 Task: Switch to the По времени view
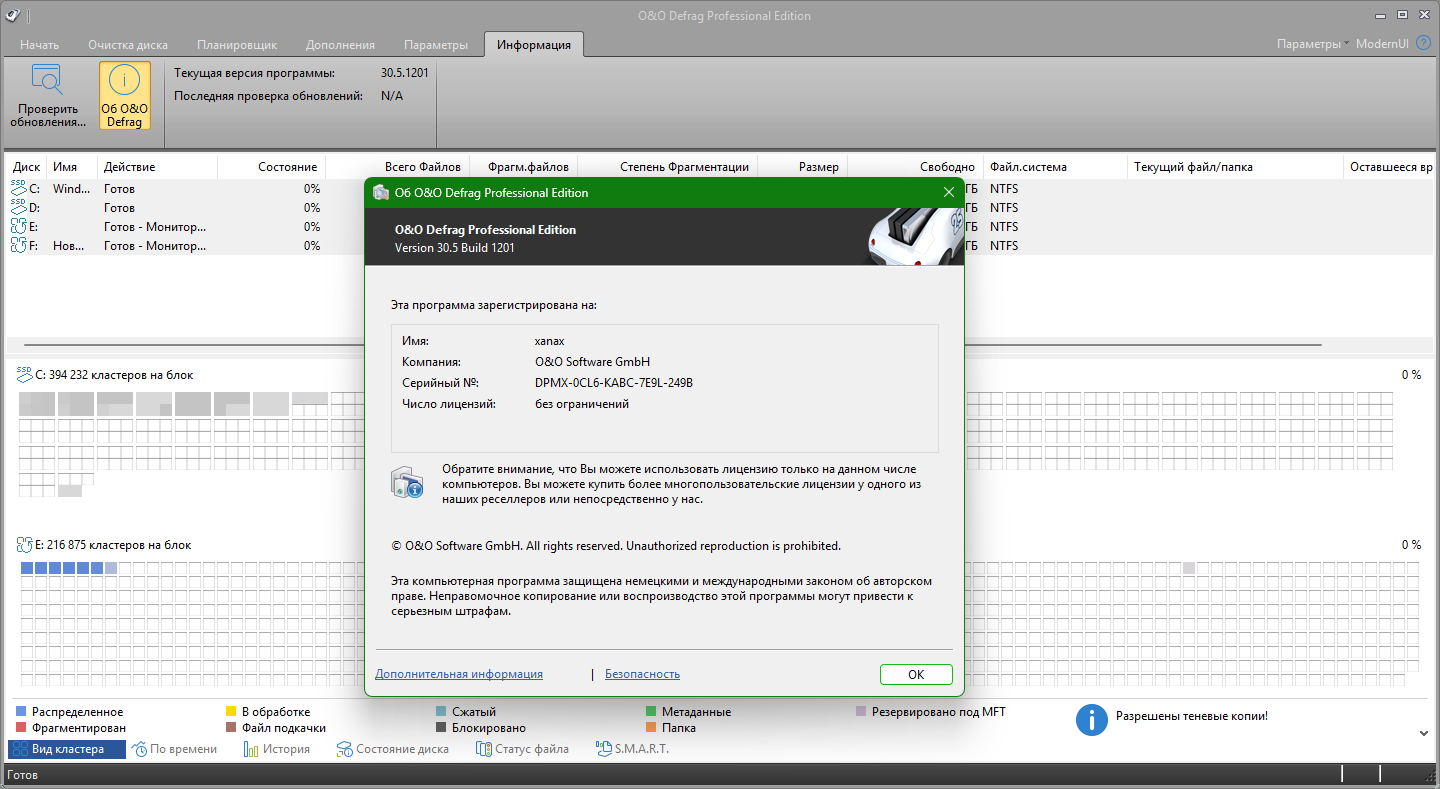[x=174, y=749]
